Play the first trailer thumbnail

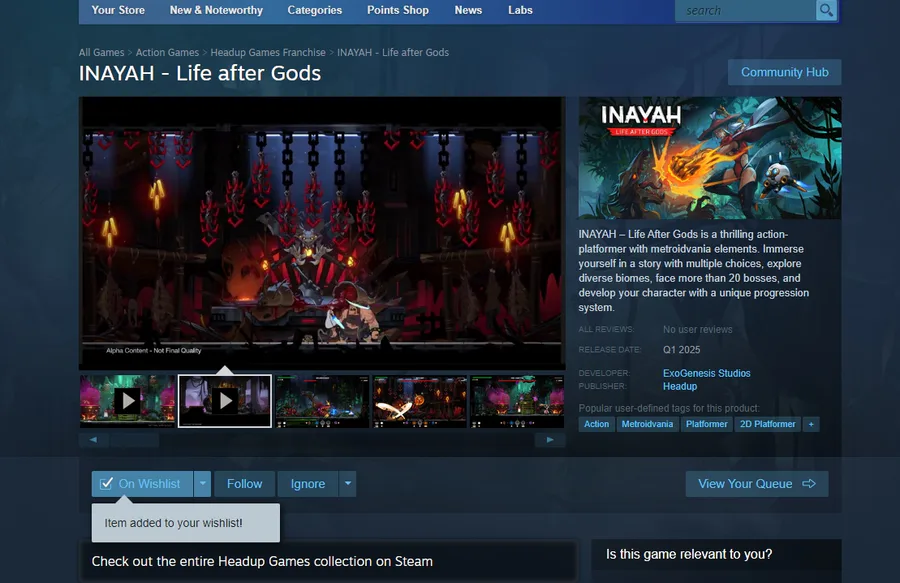pyautogui.click(x=127, y=401)
